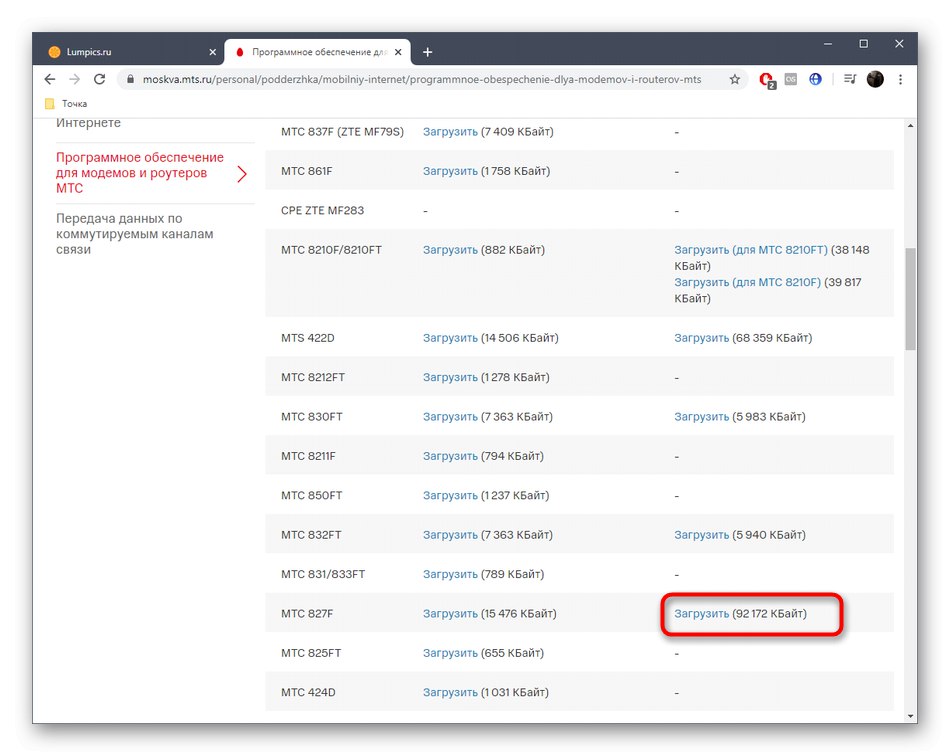Go back to the previous page
This screenshot has height=756, width=950.
(x=50, y=79)
